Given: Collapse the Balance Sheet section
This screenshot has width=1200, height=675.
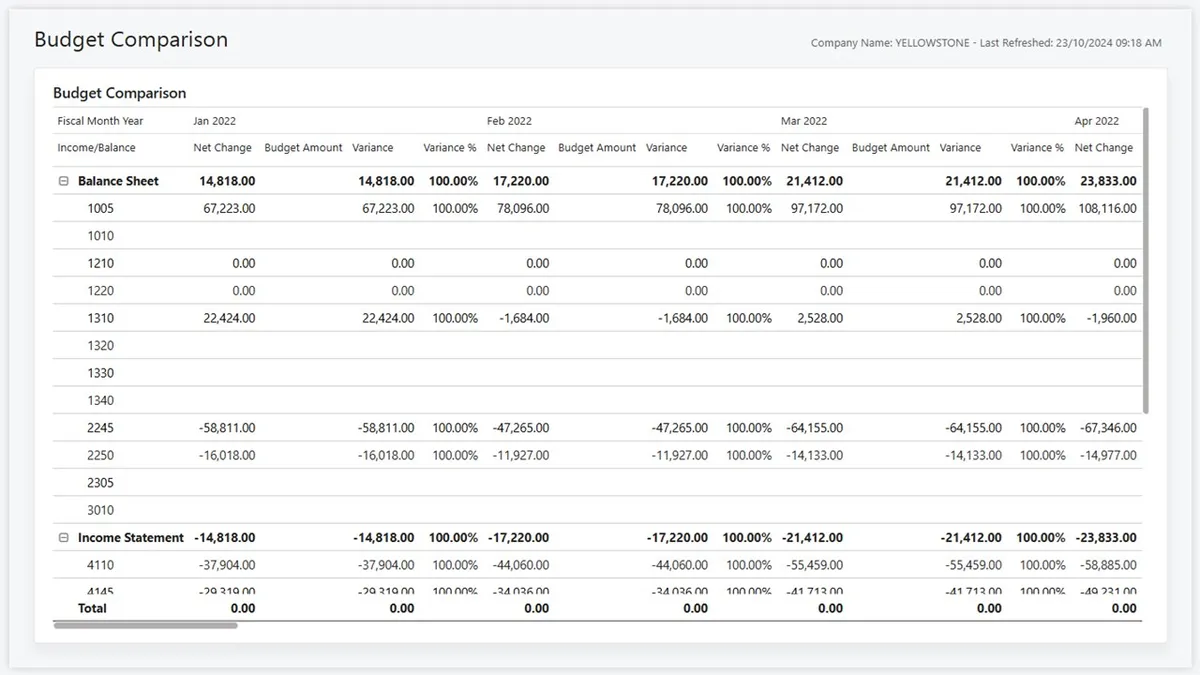Looking at the screenshot, I should 62,181.
